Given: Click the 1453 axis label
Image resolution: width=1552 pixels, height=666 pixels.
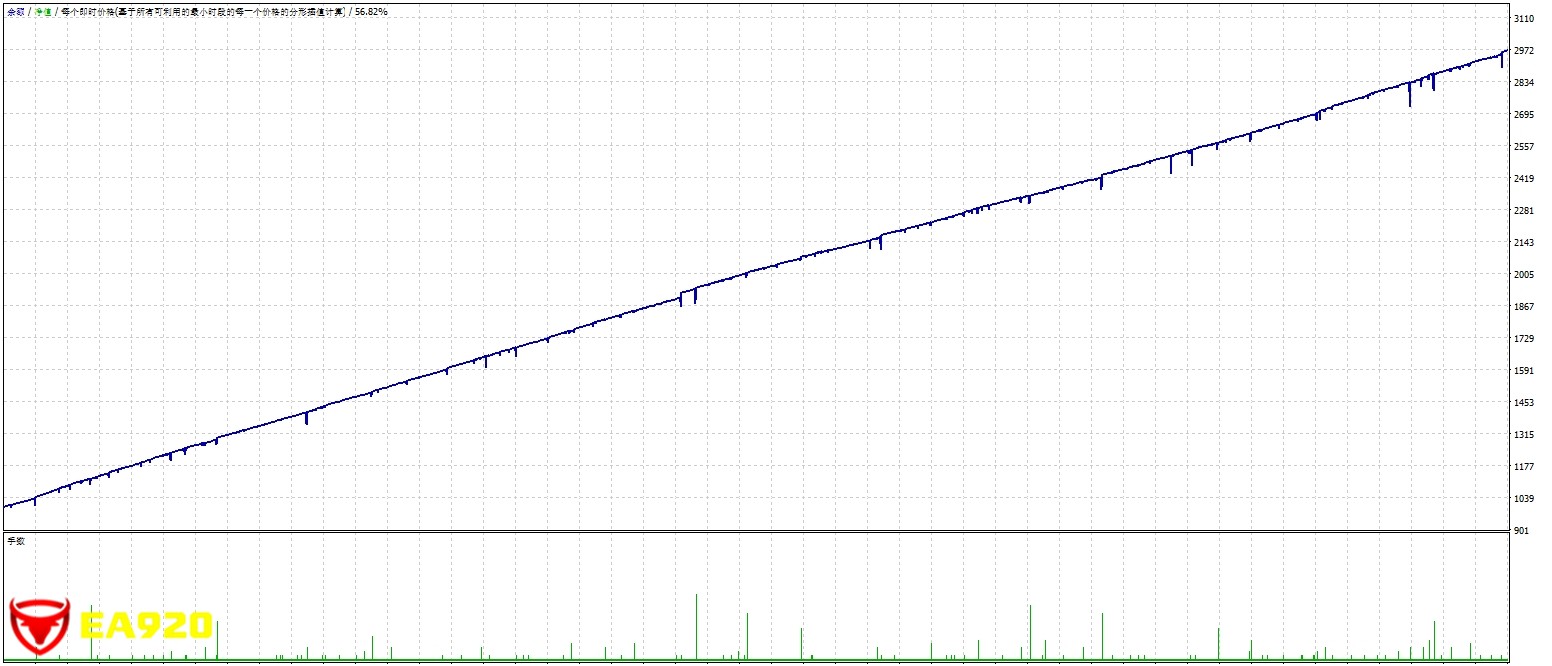Looking at the screenshot, I should (x=1525, y=403).
